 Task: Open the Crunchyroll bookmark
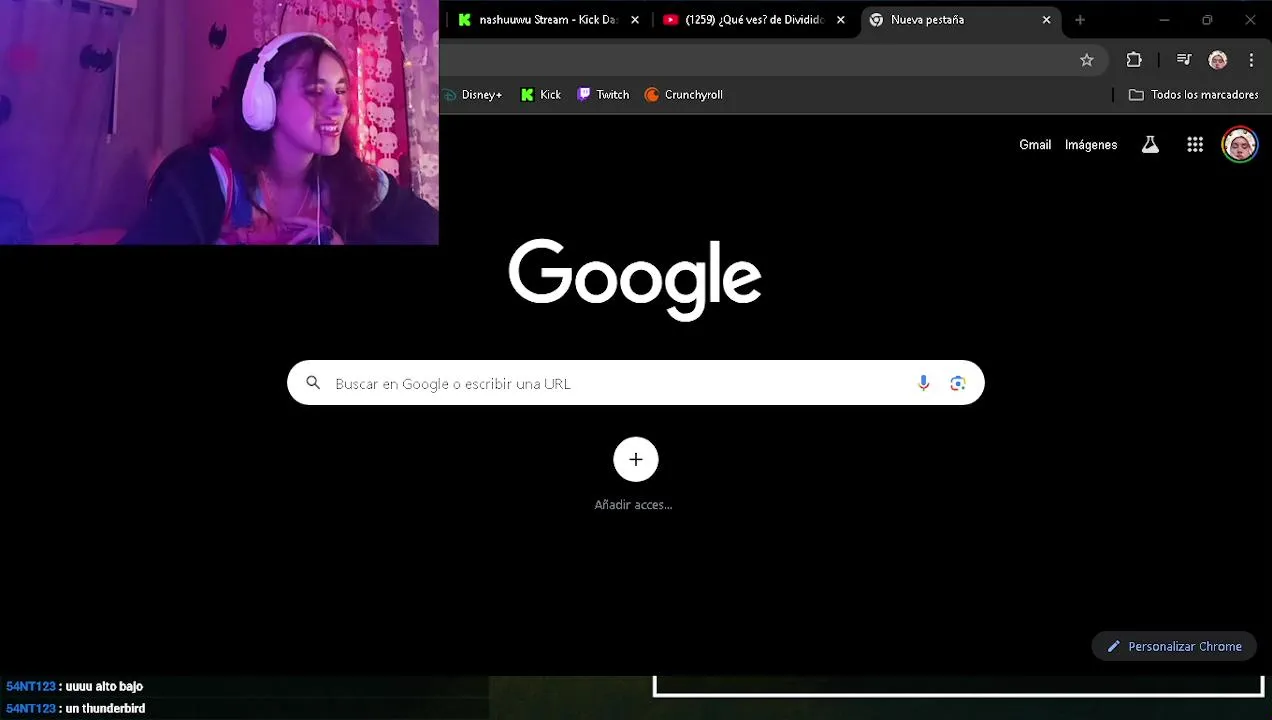(684, 95)
